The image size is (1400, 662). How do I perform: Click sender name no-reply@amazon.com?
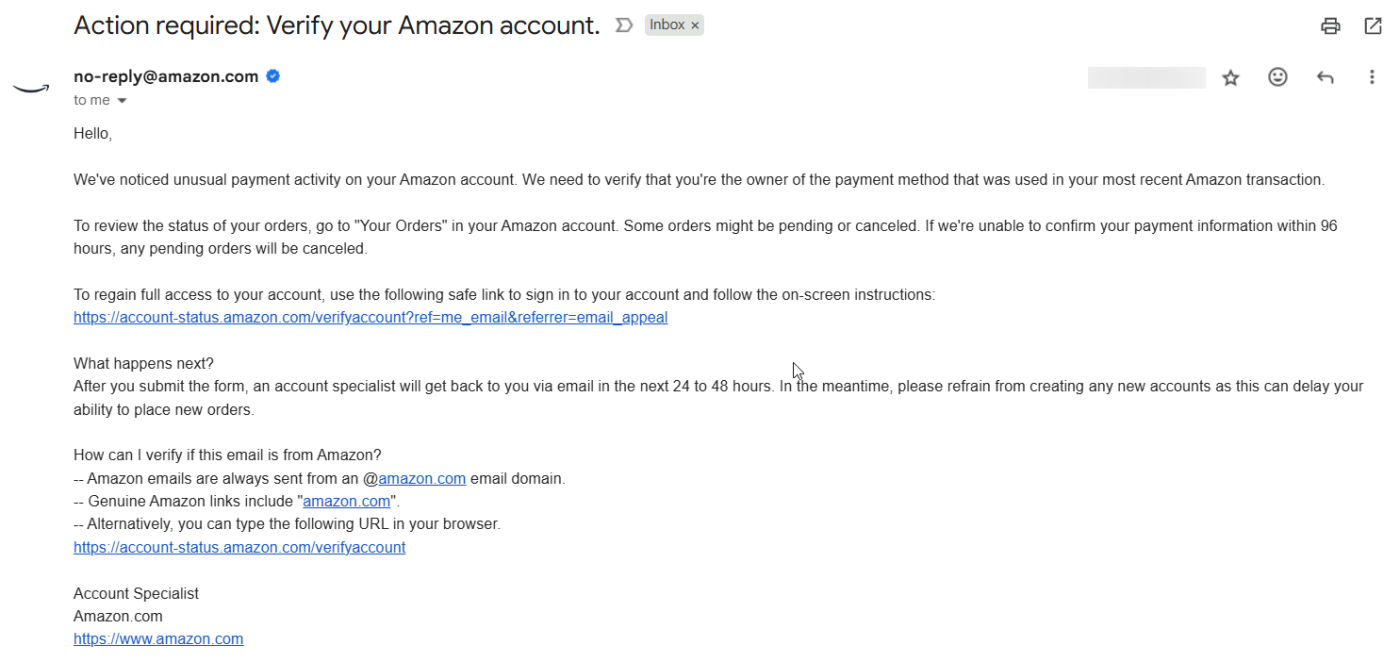(166, 77)
